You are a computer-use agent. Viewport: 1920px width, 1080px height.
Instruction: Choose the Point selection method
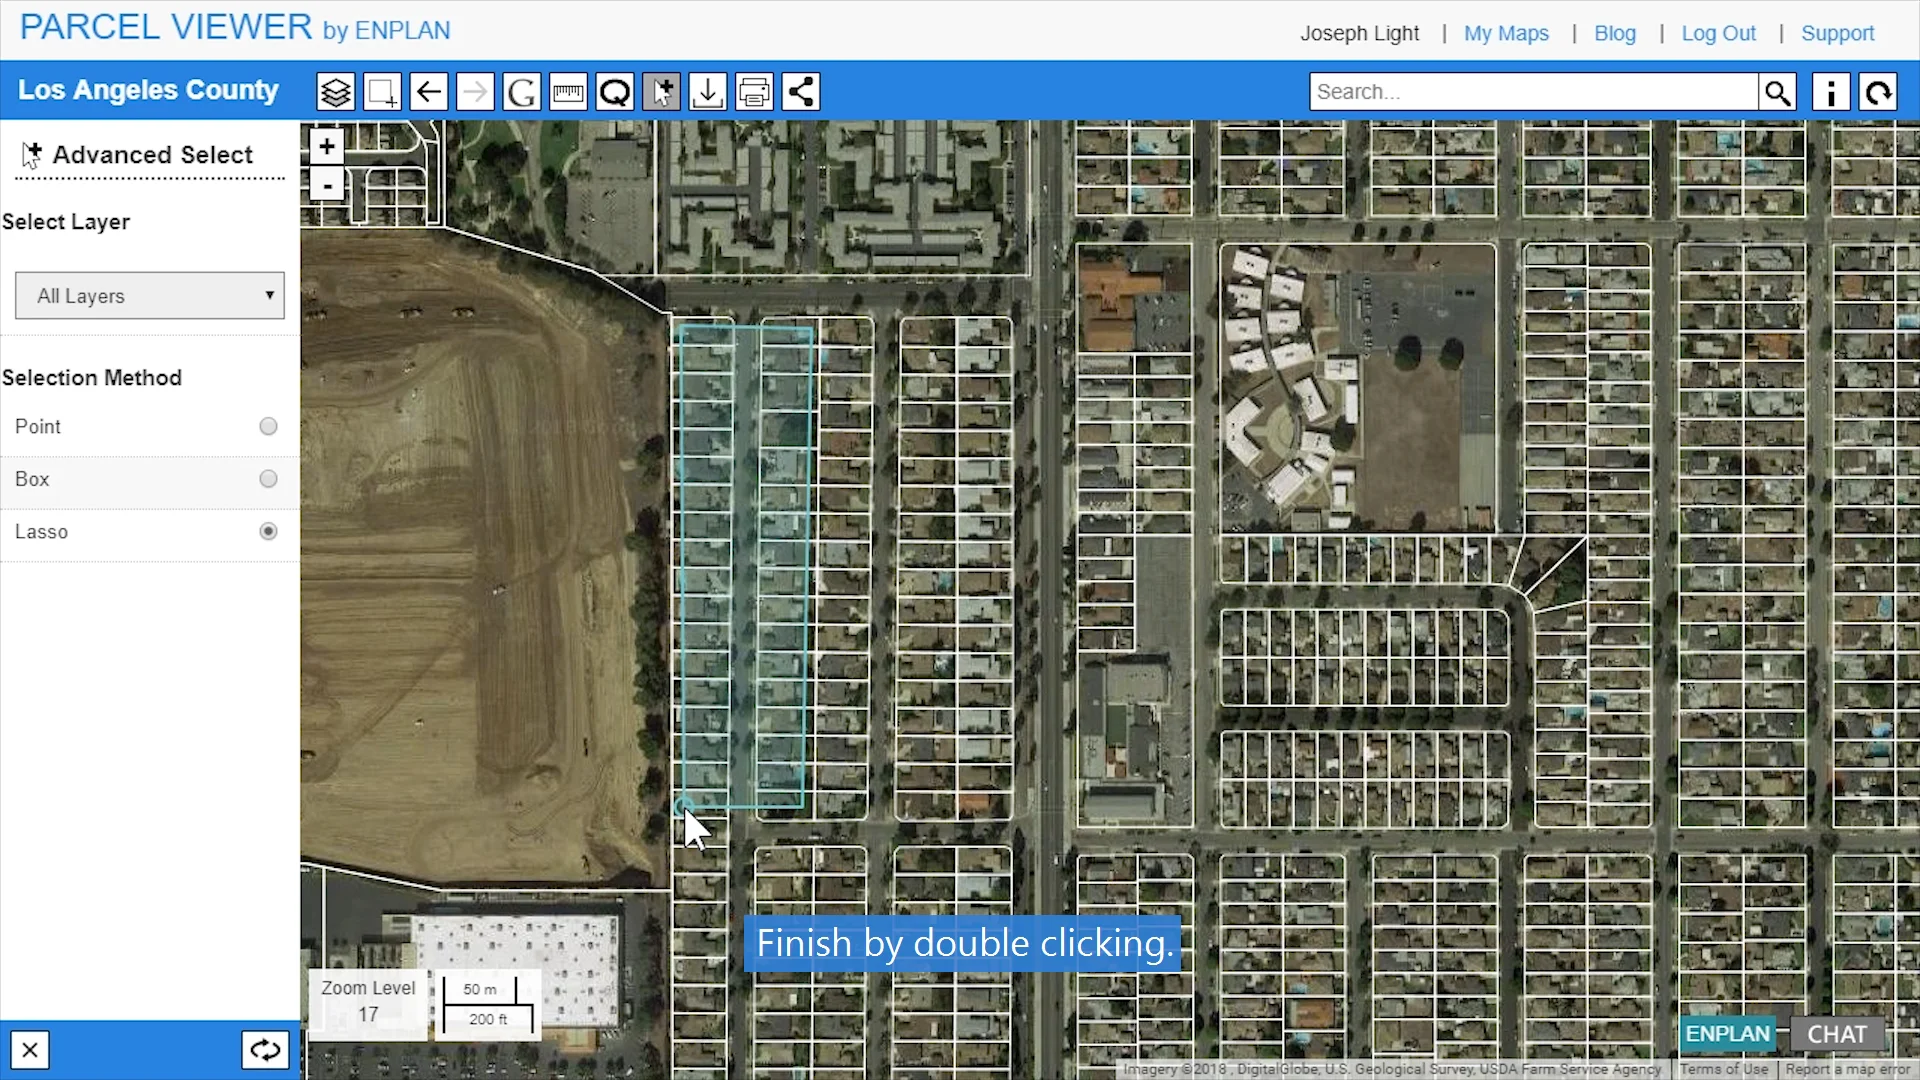(x=268, y=427)
